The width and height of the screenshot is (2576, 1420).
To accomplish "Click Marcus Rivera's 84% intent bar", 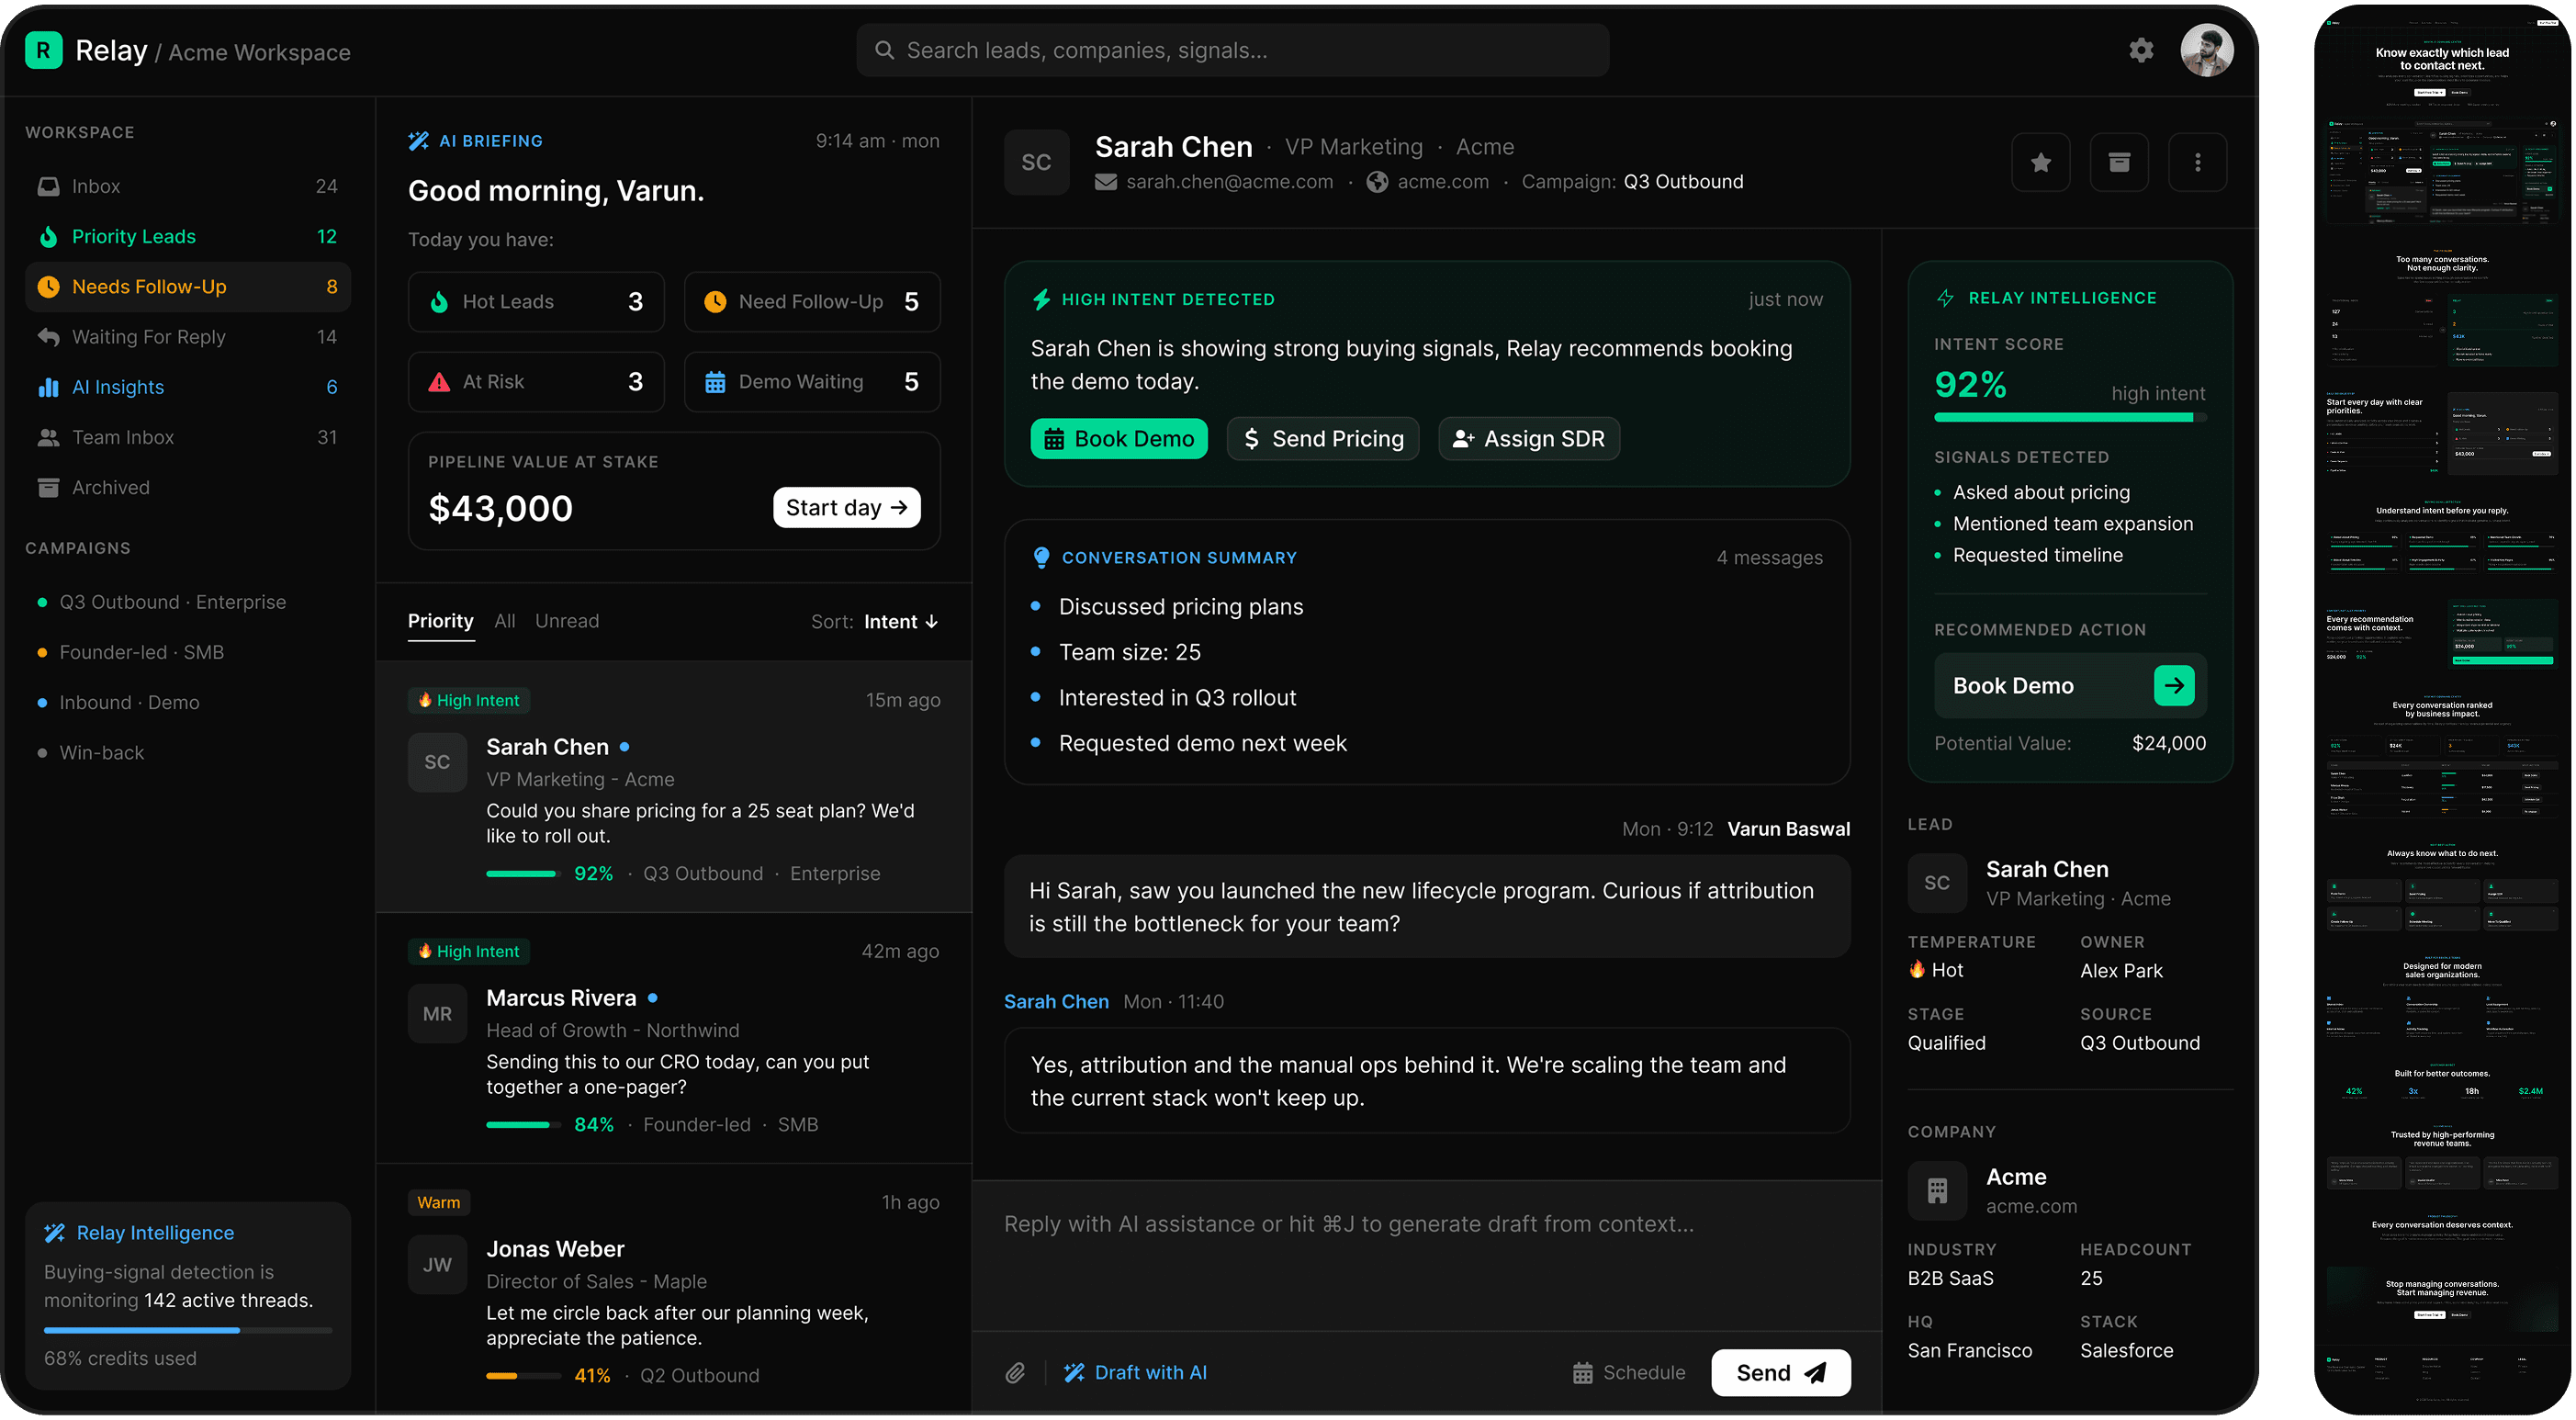I will click(x=523, y=1125).
